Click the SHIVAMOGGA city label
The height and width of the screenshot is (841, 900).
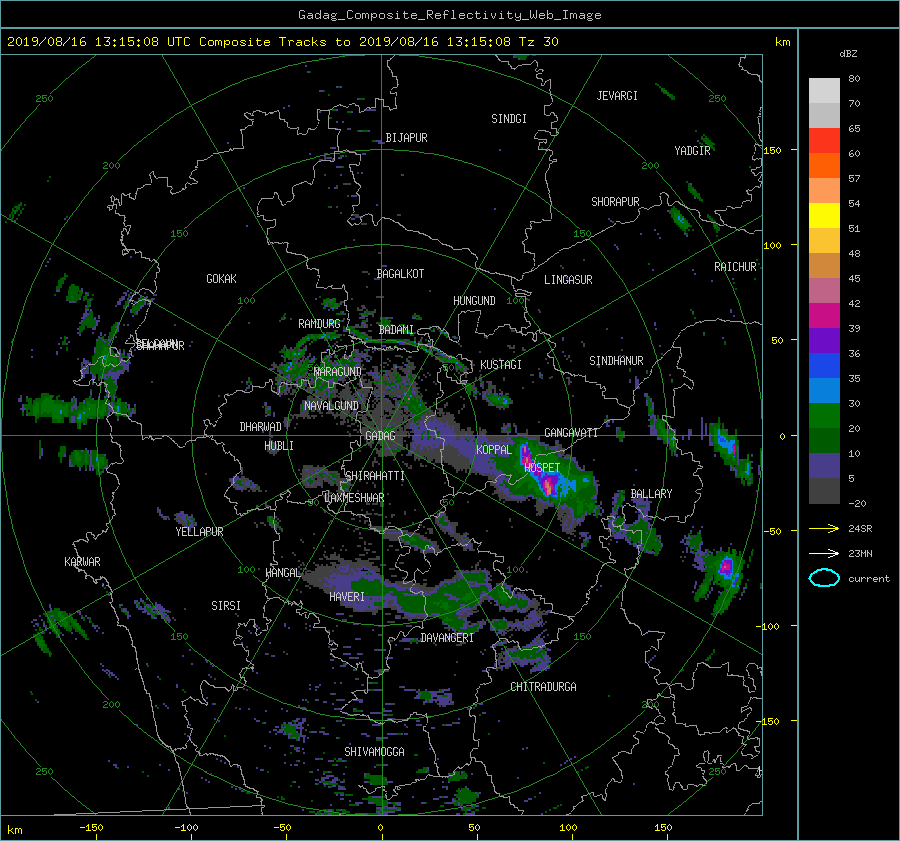tap(374, 751)
